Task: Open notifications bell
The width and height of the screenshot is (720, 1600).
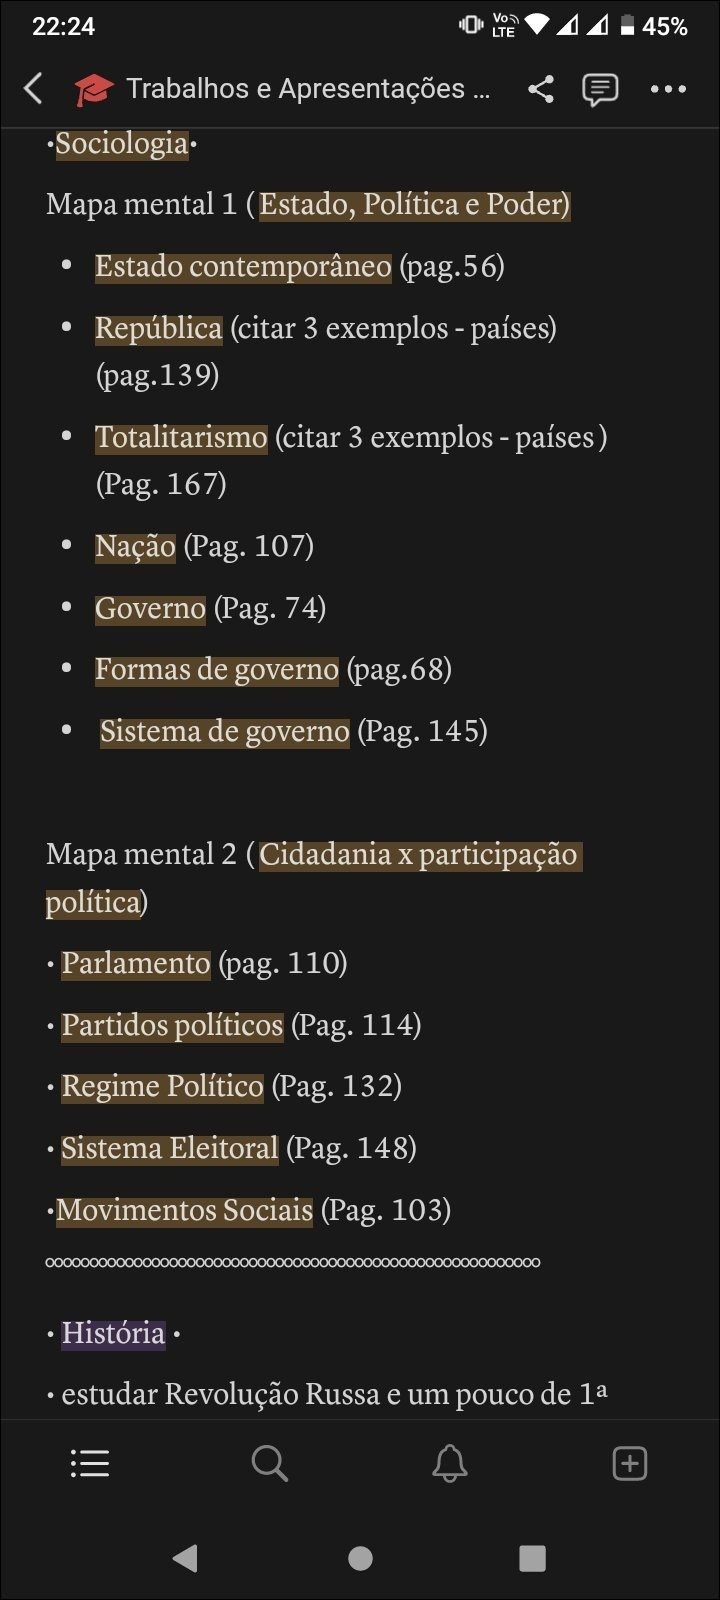Action: (450, 1464)
